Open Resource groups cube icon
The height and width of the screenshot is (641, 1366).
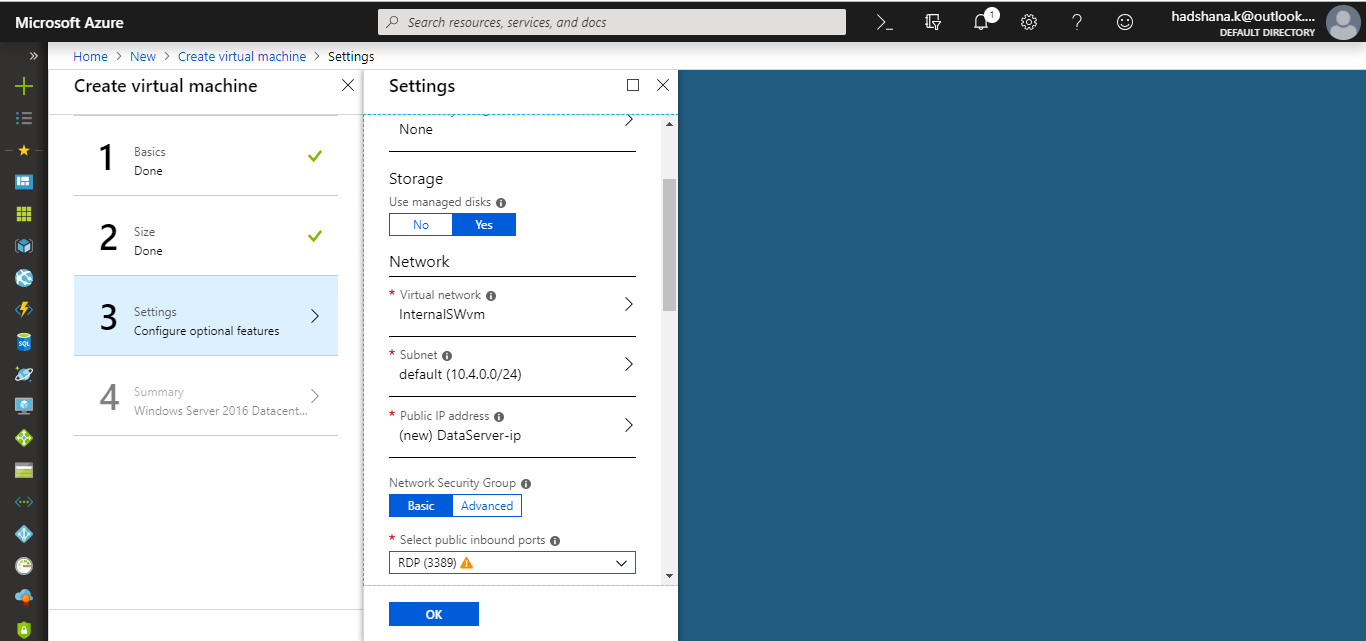(24, 246)
